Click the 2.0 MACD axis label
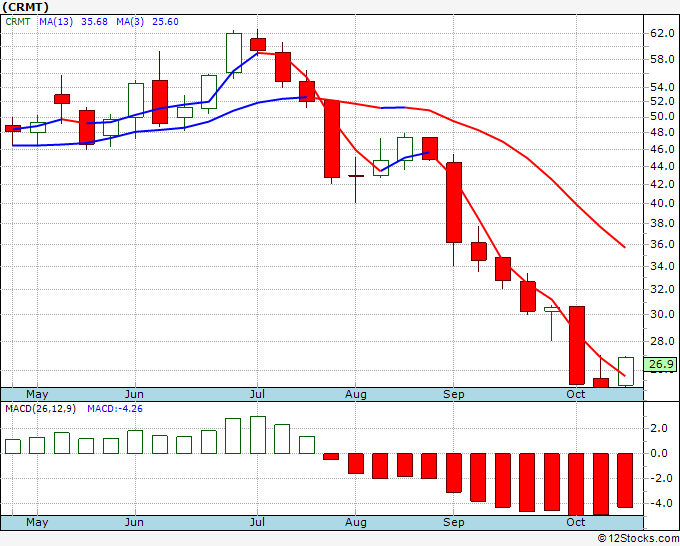This screenshot has height=546, width=680. point(659,428)
